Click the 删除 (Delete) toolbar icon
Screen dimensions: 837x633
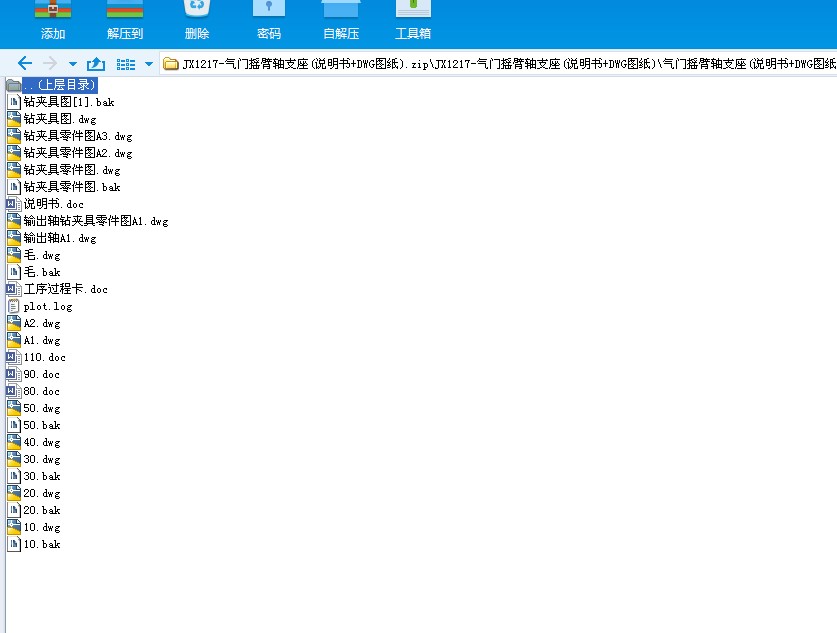tap(196, 20)
